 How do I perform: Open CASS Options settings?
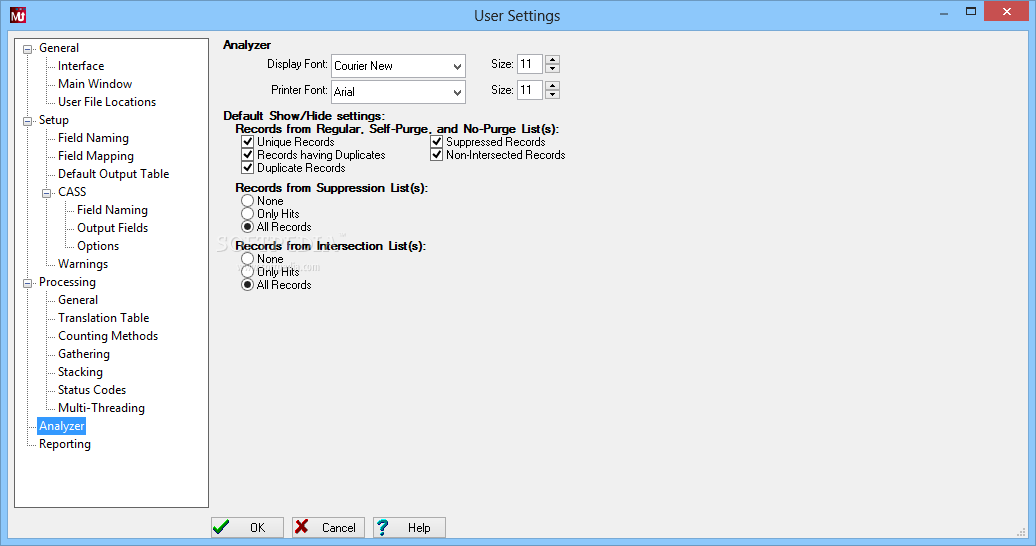coord(98,246)
